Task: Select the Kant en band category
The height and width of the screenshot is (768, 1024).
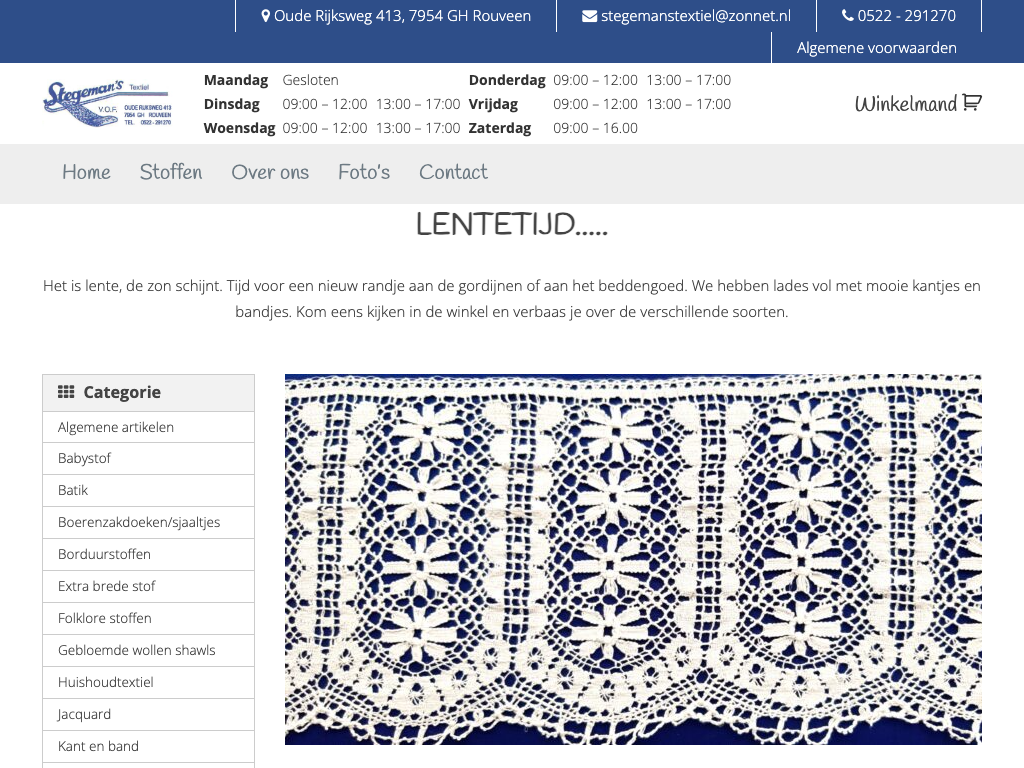Action: pos(98,746)
